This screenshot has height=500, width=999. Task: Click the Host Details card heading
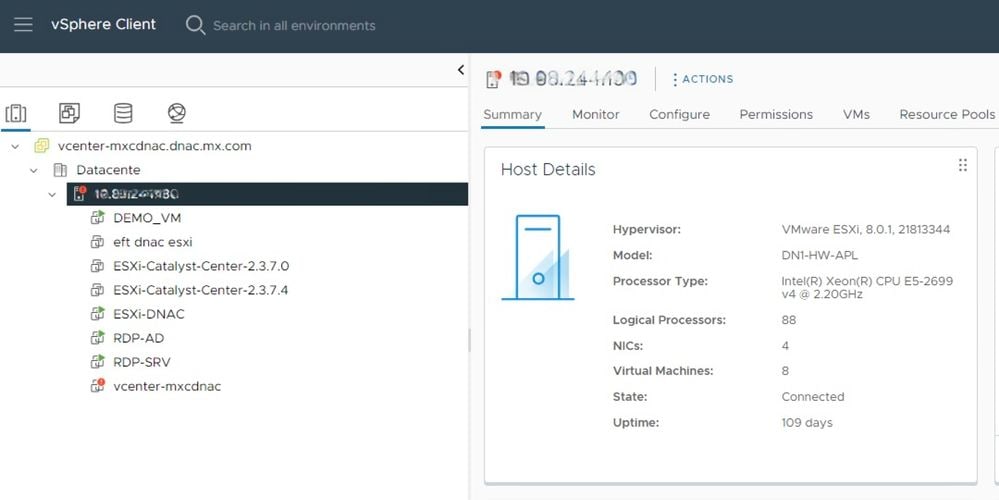(548, 169)
